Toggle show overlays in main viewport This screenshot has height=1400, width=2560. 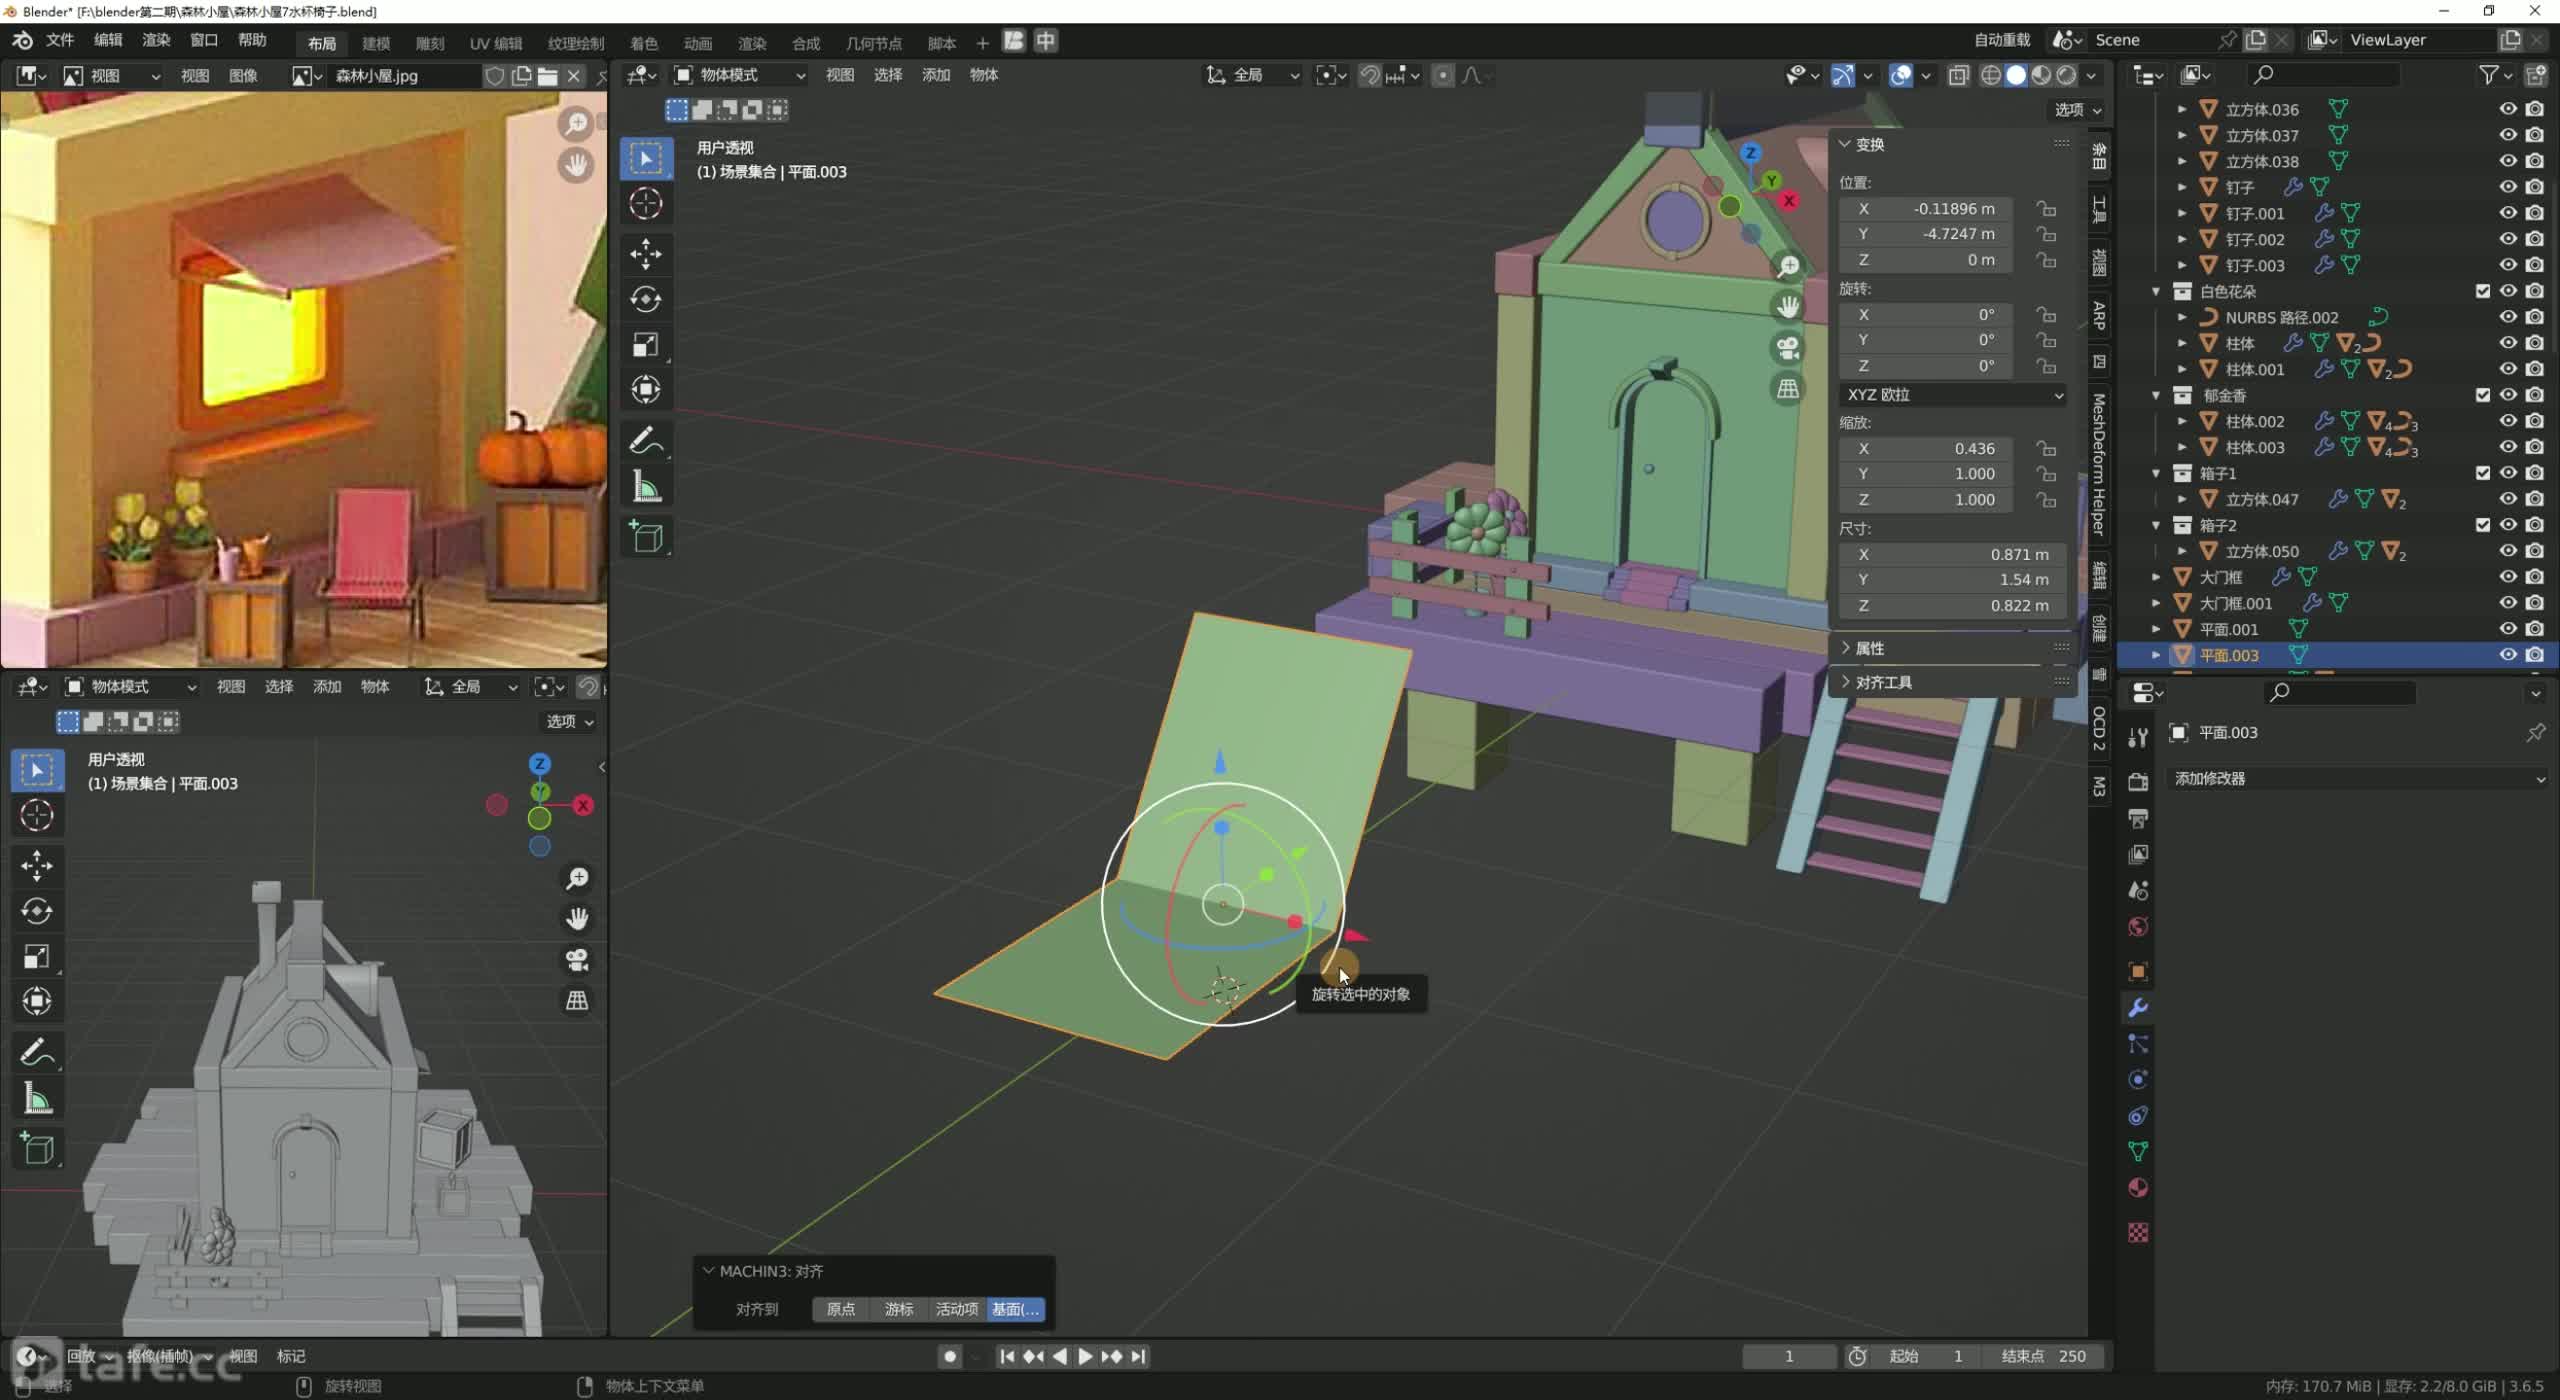[1901, 75]
